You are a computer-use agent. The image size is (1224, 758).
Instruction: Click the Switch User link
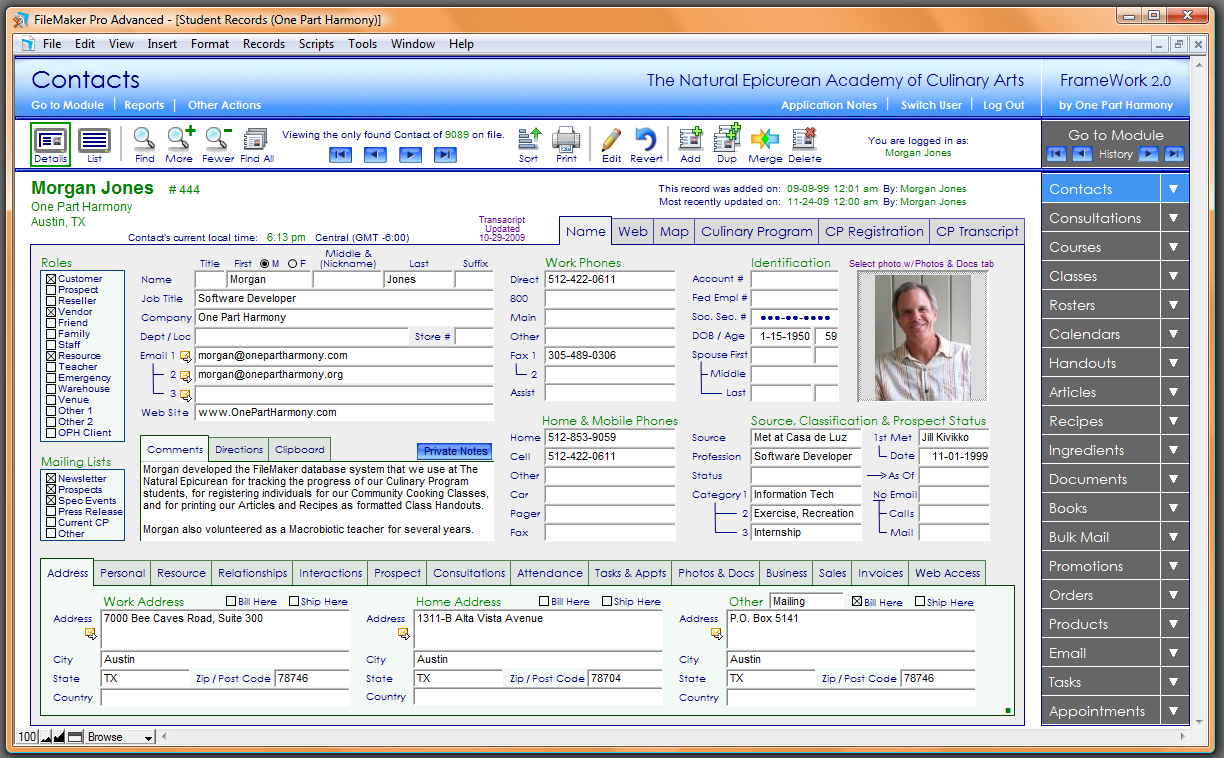pyautogui.click(x=931, y=105)
